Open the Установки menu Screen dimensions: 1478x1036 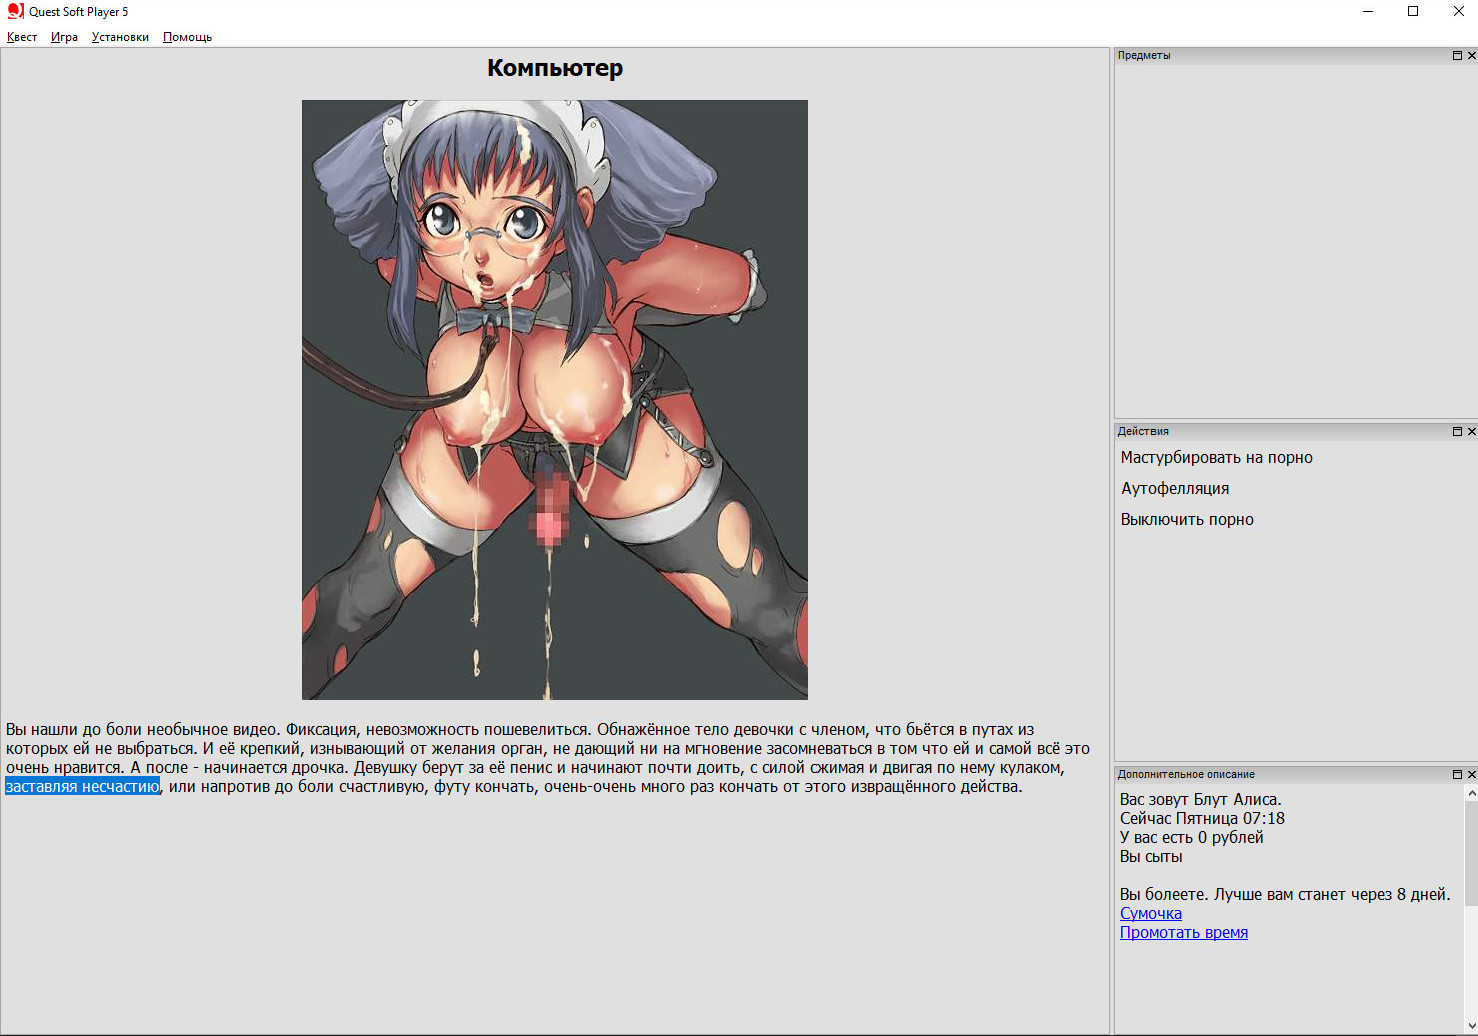120,37
